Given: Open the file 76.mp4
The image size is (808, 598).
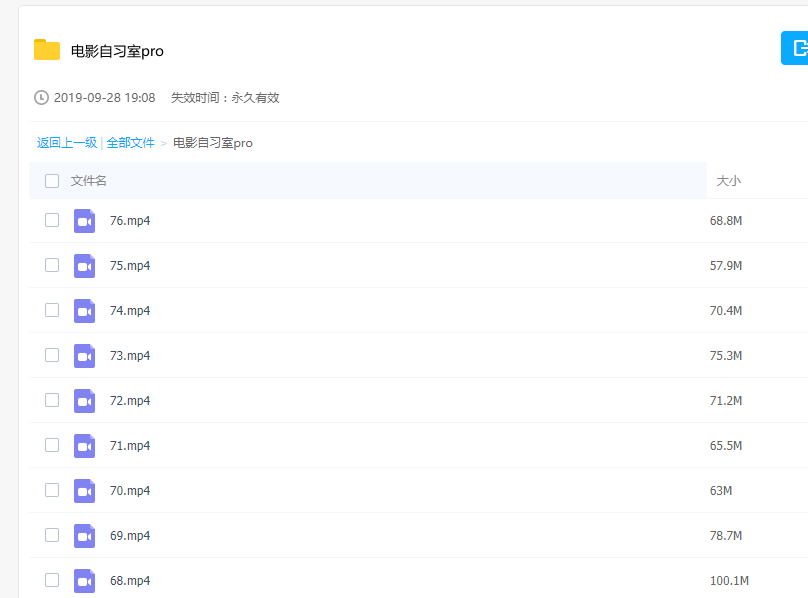Looking at the screenshot, I should point(130,221).
